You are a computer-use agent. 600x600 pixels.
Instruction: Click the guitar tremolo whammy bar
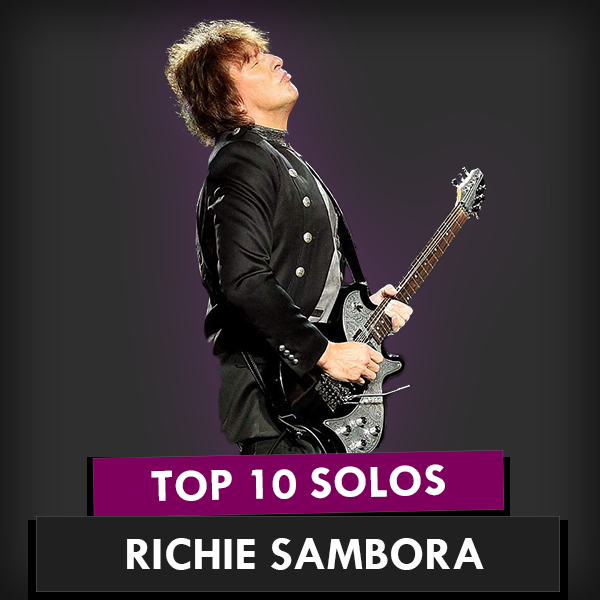pyautogui.click(x=377, y=395)
